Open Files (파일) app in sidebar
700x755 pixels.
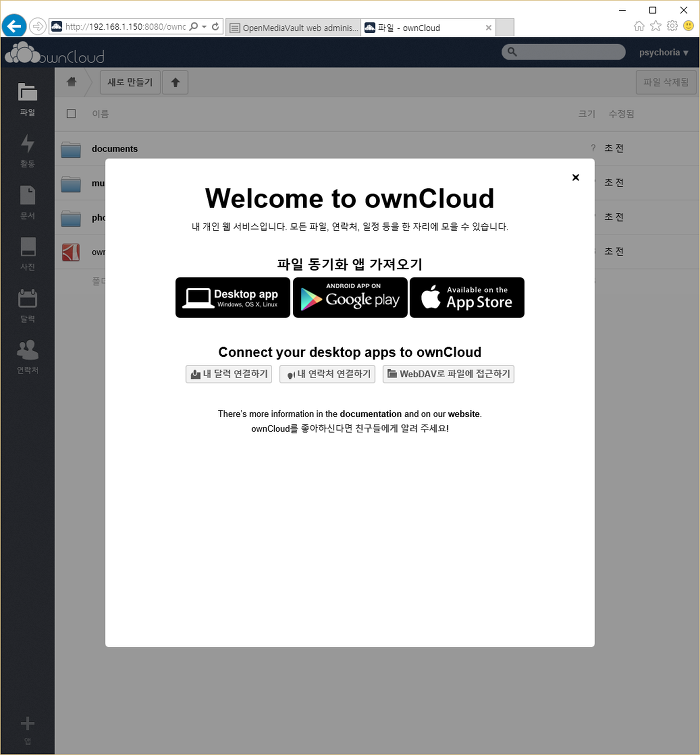point(27,99)
